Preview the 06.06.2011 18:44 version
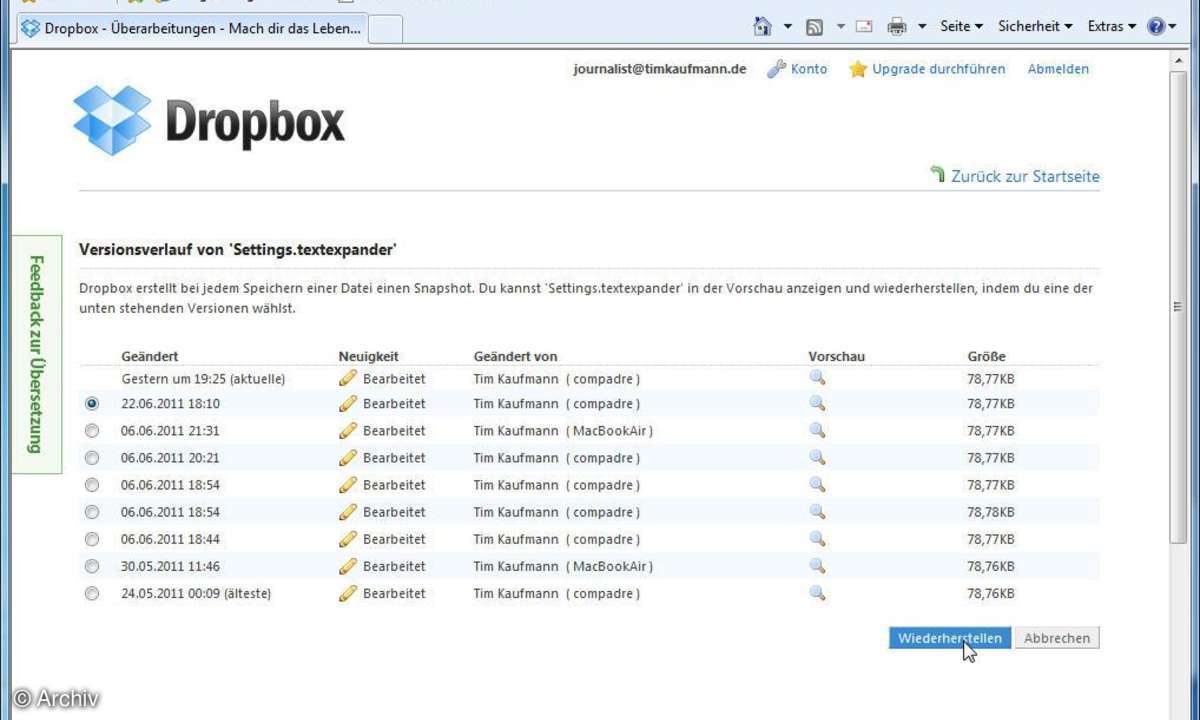 coord(817,539)
